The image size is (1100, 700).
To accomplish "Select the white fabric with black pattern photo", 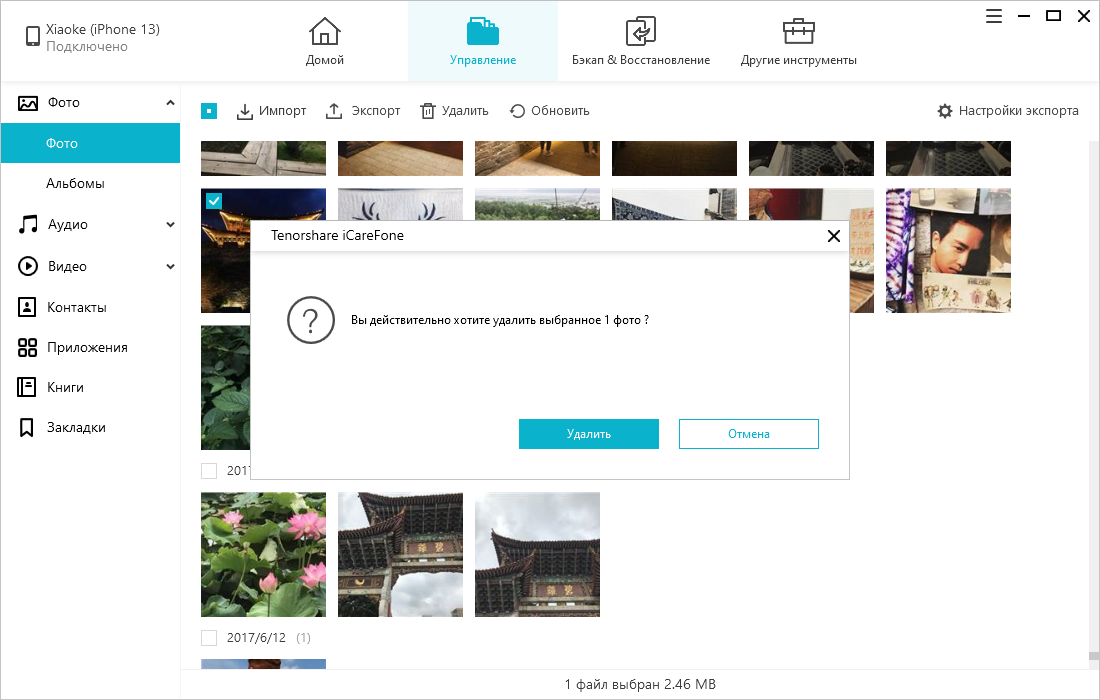I will (400, 204).
